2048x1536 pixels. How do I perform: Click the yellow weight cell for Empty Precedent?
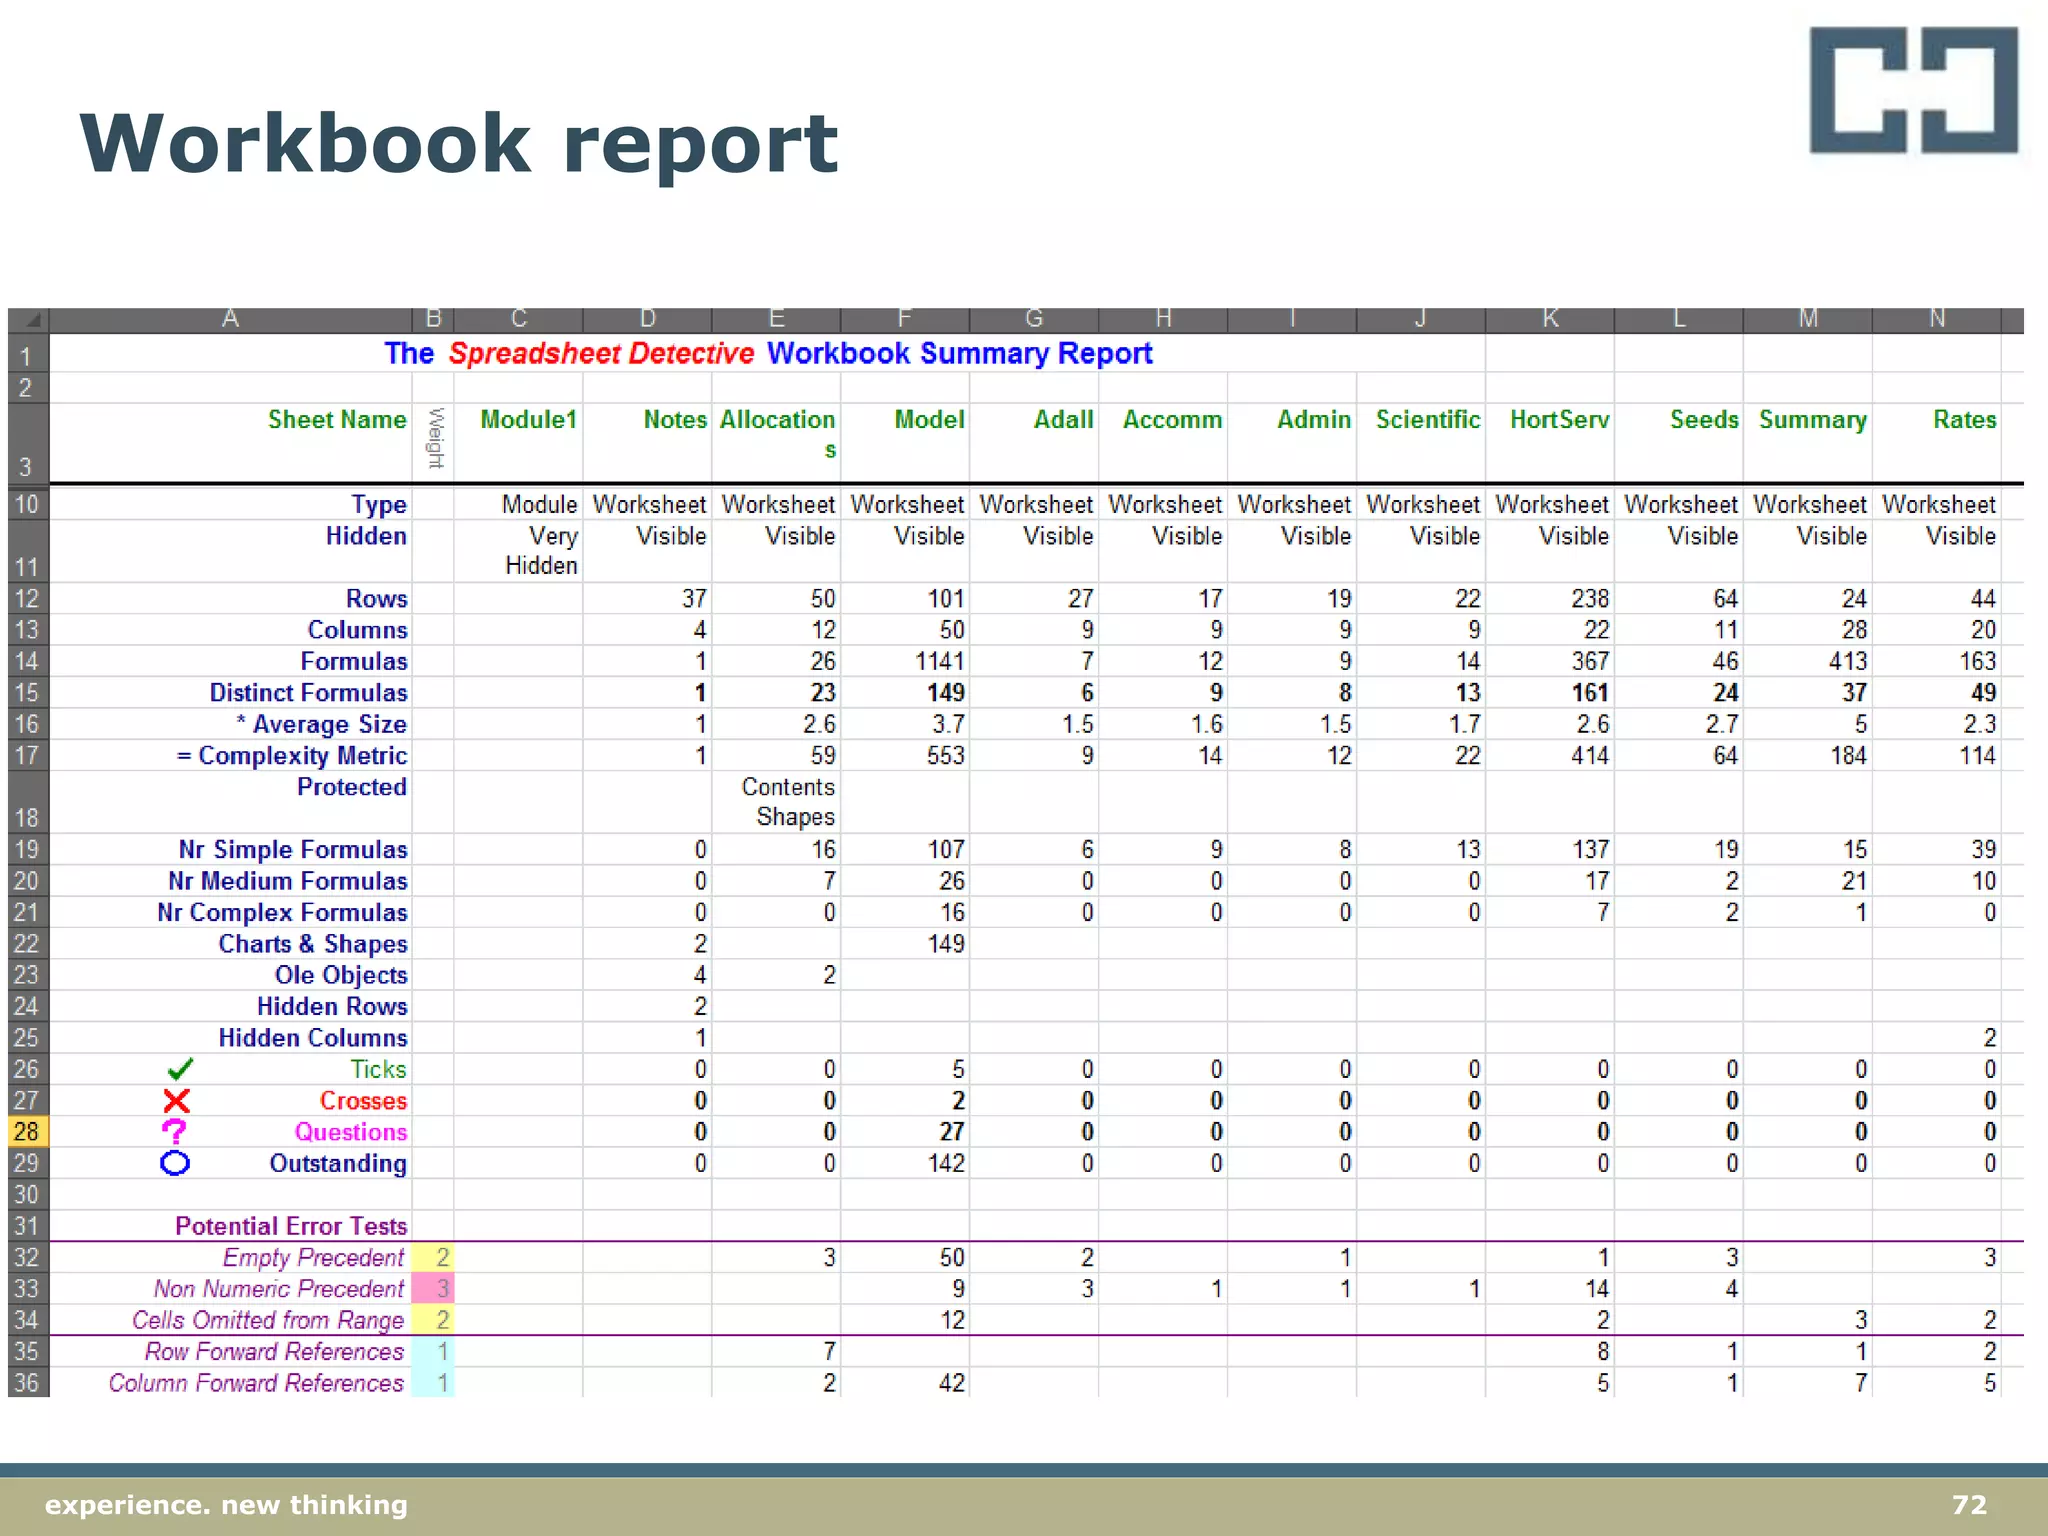433,1257
